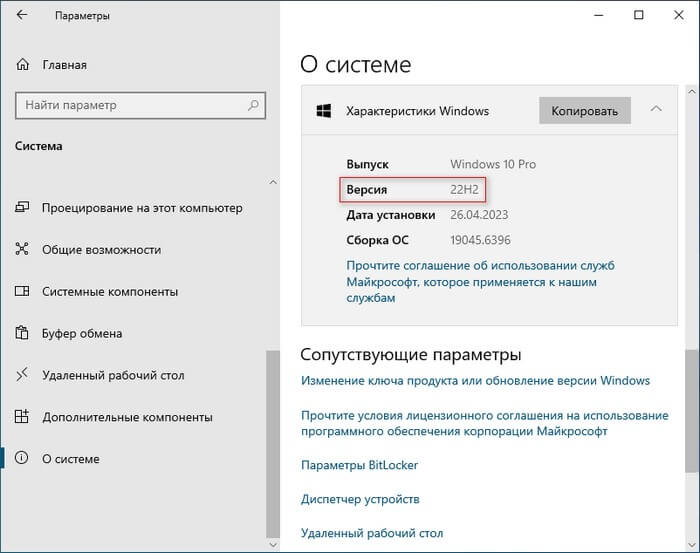This screenshot has height=553, width=700.
Task: Collapse the Характеристики Windows section chevron
Action: click(656, 110)
